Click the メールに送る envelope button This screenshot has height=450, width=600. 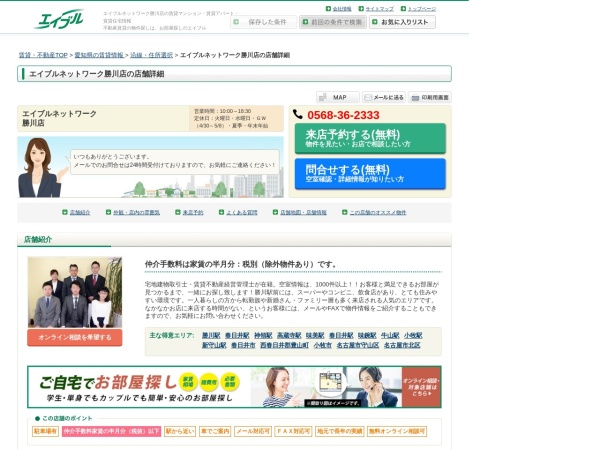coord(384,97)
